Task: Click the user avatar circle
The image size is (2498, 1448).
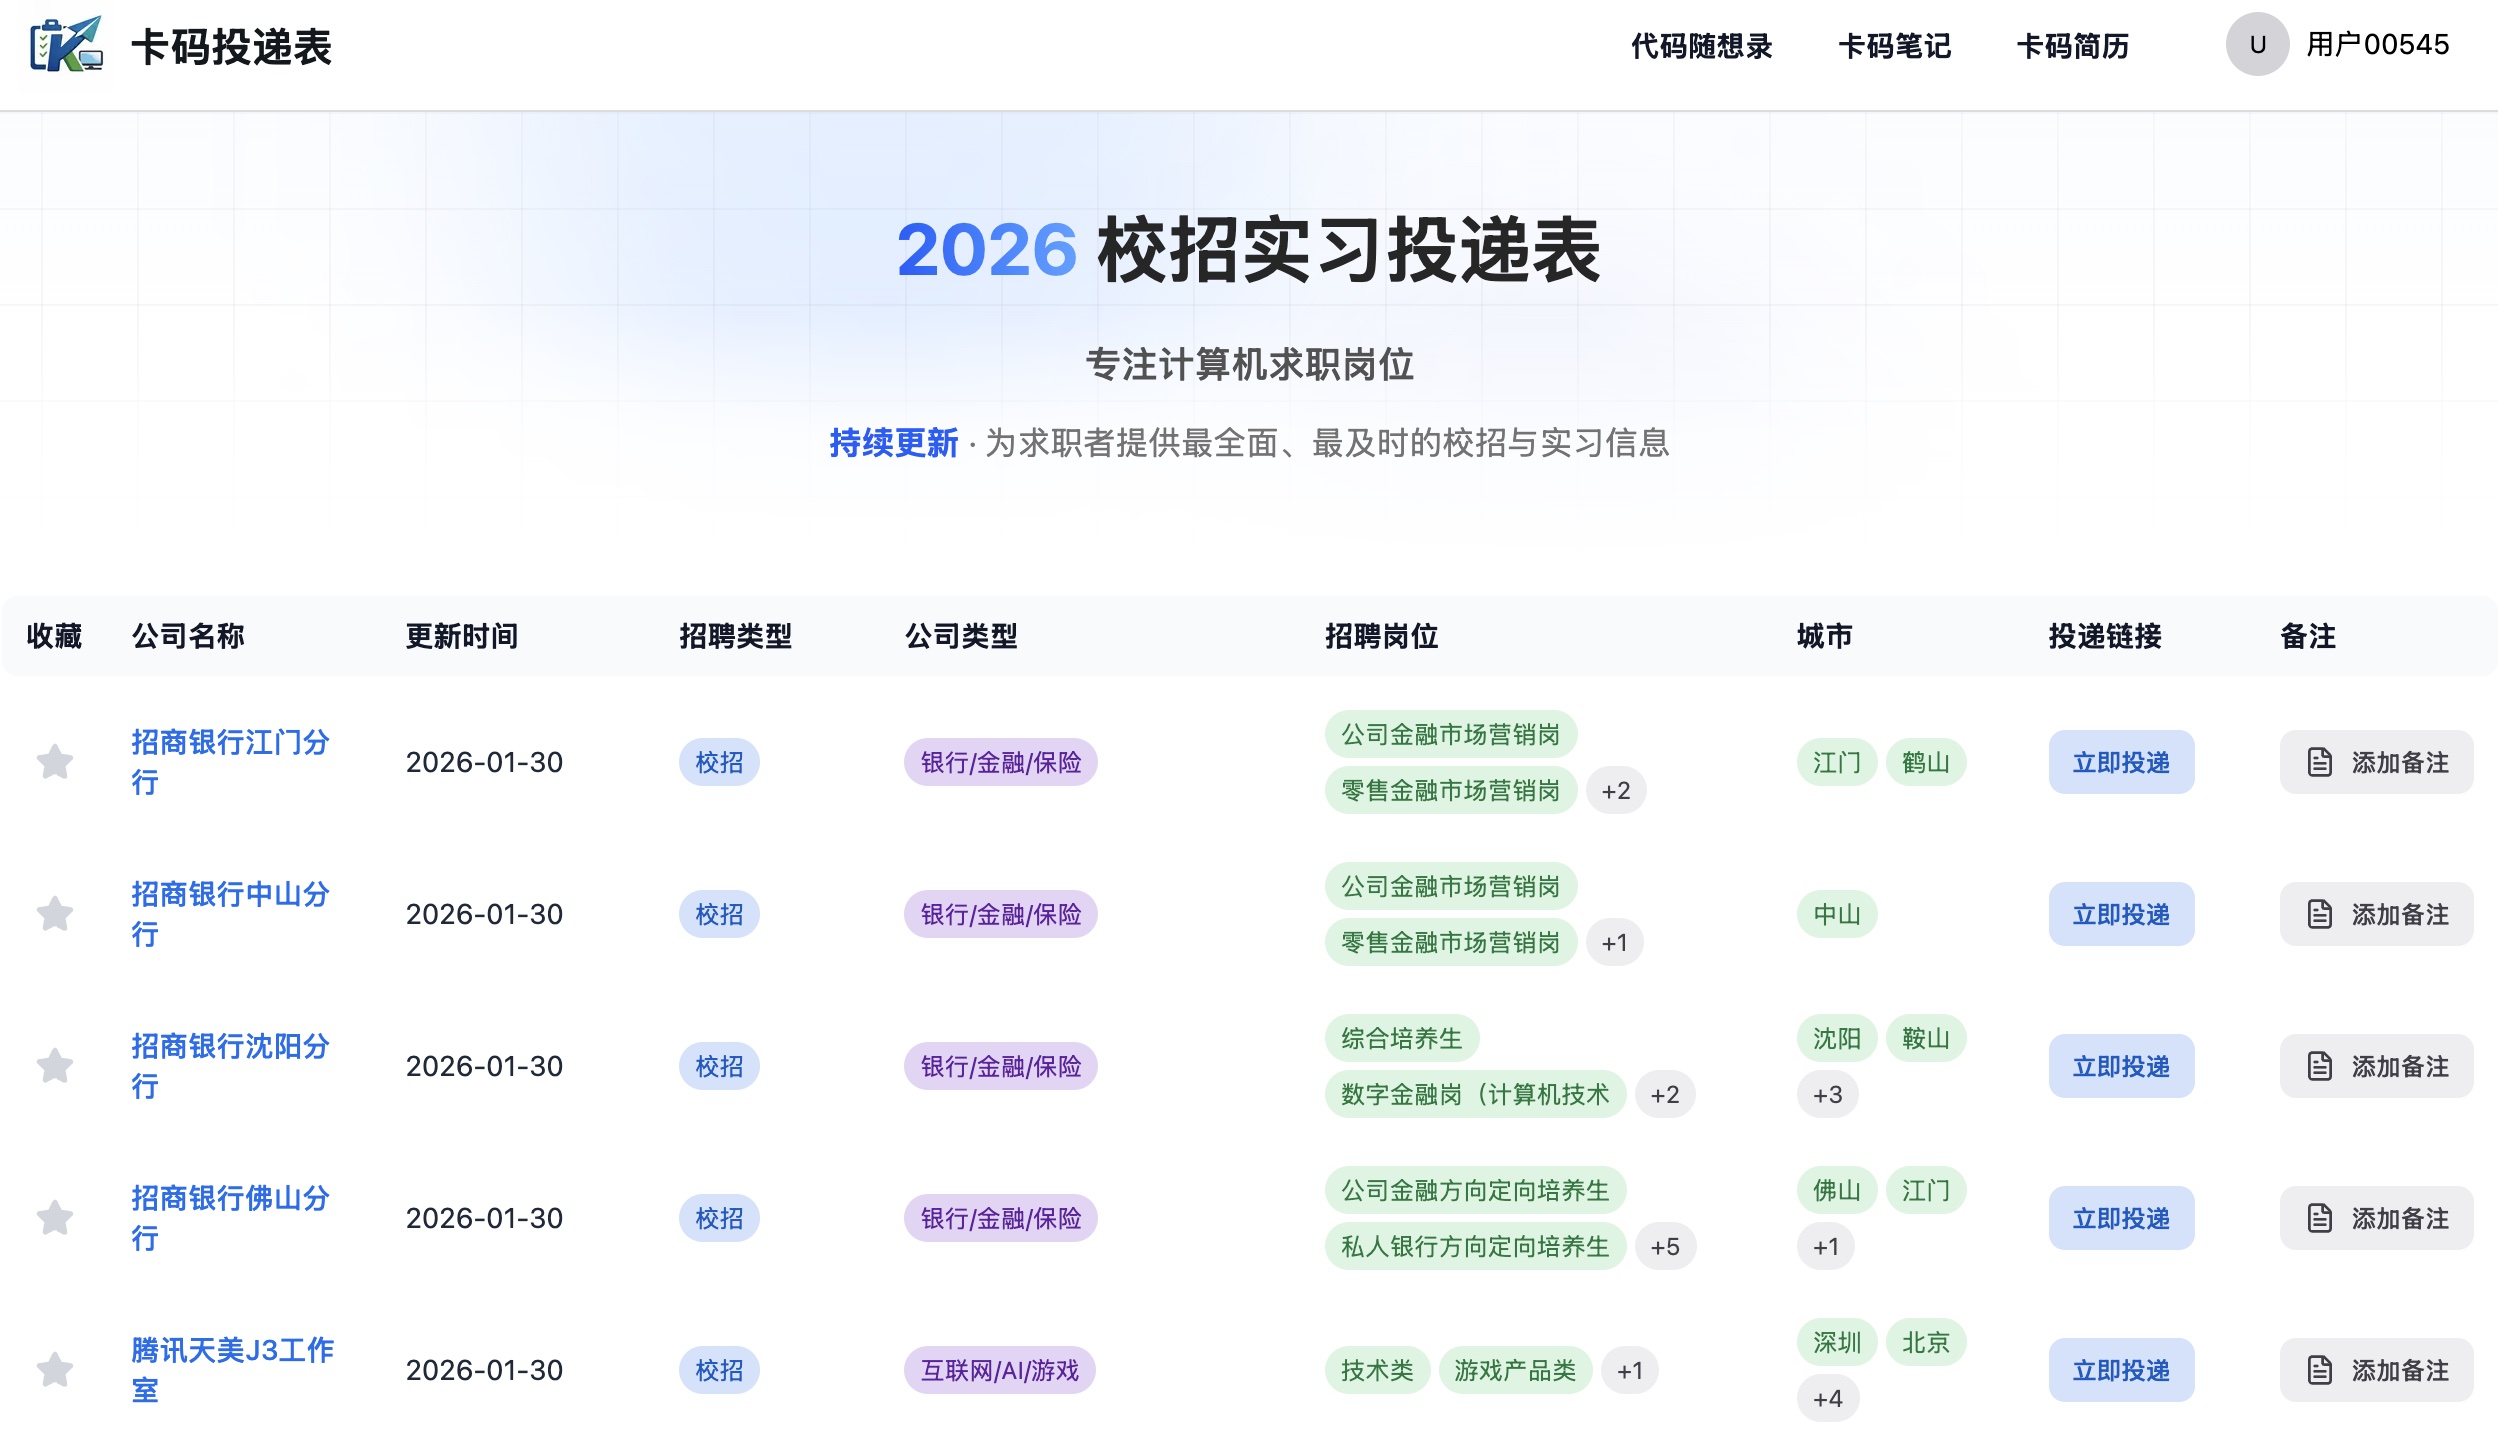Action: coord(2257,45)
